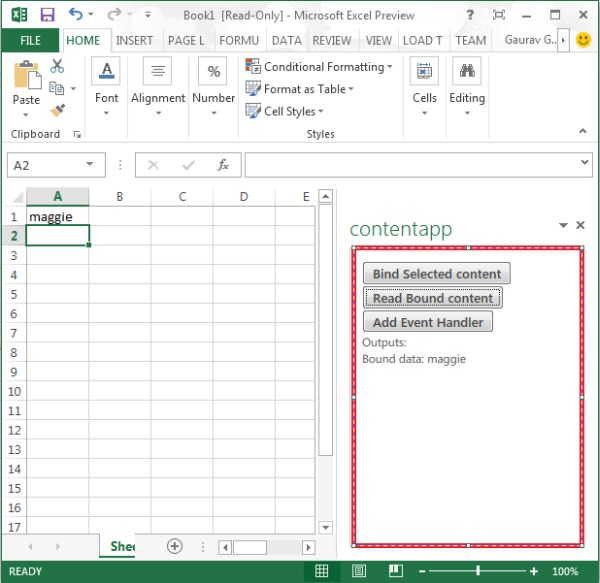The image size is (600, 583).
Task: Select row header 5
Action: pos(14,294)
